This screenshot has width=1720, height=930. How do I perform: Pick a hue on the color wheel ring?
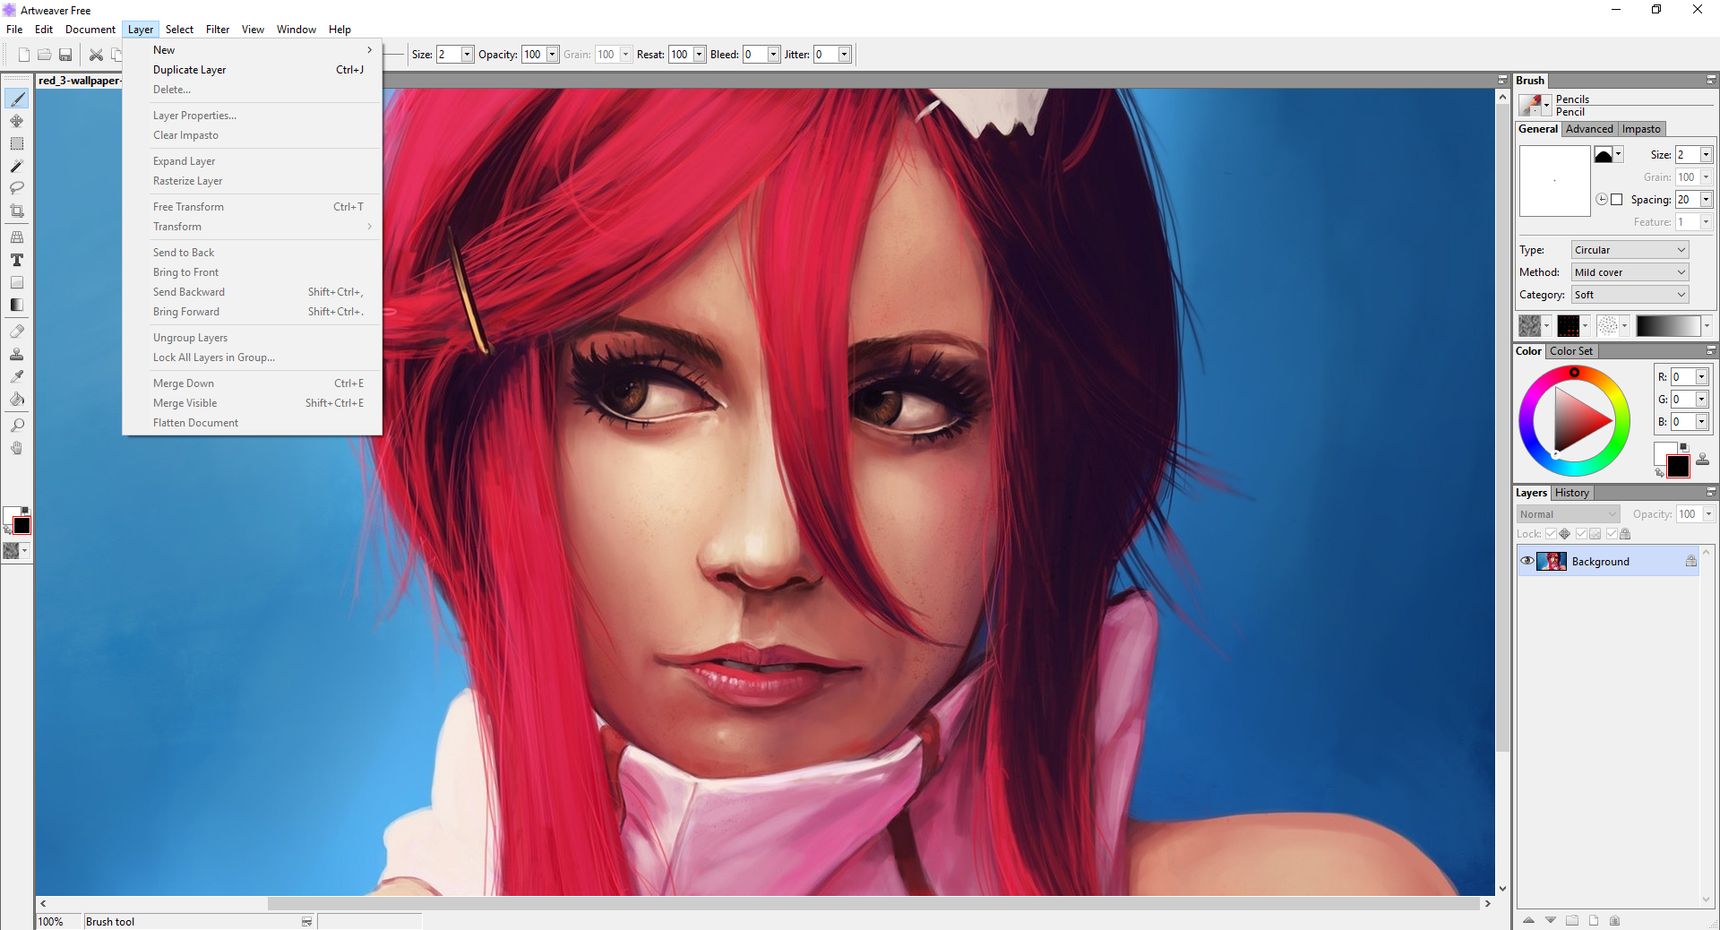click(x=1574, y=372)
